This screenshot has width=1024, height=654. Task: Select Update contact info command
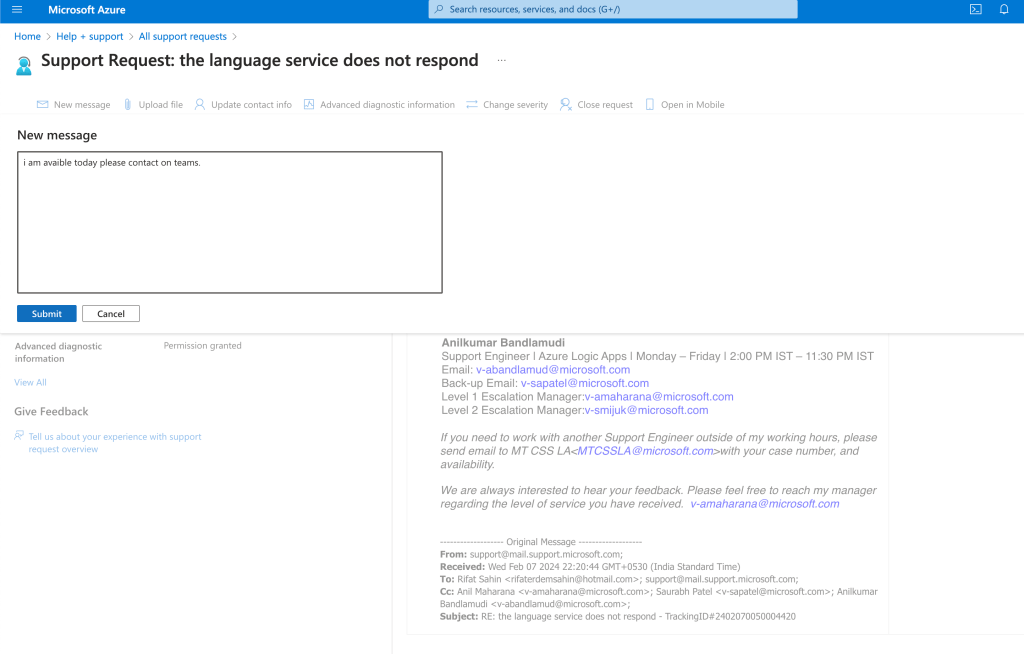(x=244, y=105)
